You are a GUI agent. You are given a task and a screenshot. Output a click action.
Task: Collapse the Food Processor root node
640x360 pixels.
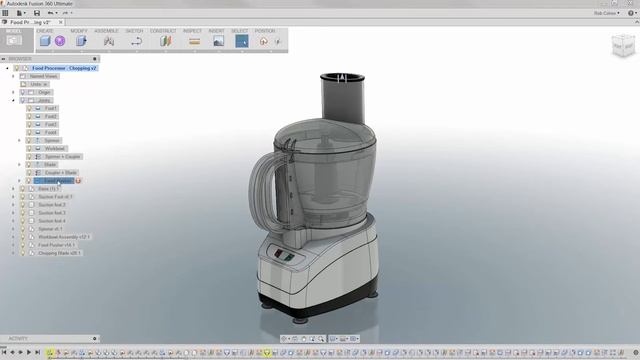pyautogui.click(x=7, y=68)
